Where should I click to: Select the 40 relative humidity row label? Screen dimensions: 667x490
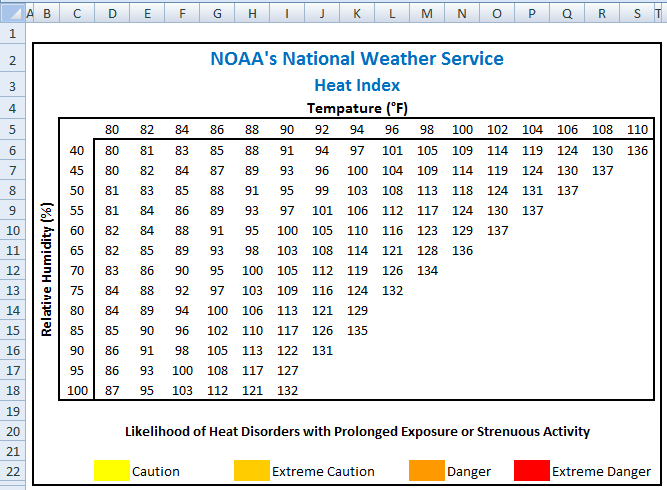[77, 151]
